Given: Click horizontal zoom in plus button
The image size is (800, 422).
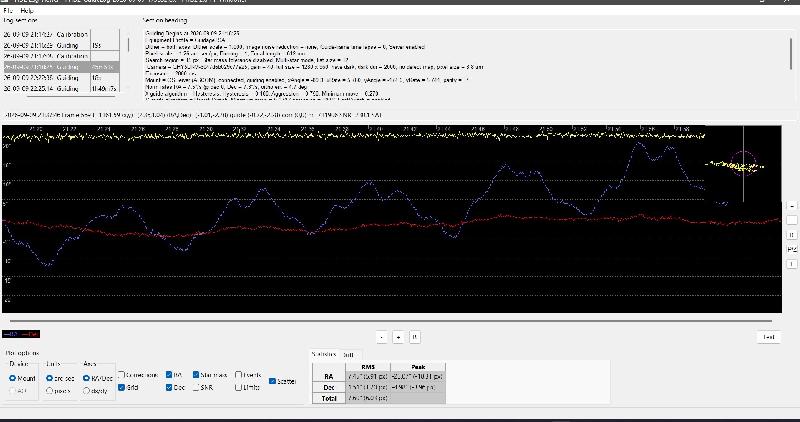Looking at the screenshot, I should 398,337.
